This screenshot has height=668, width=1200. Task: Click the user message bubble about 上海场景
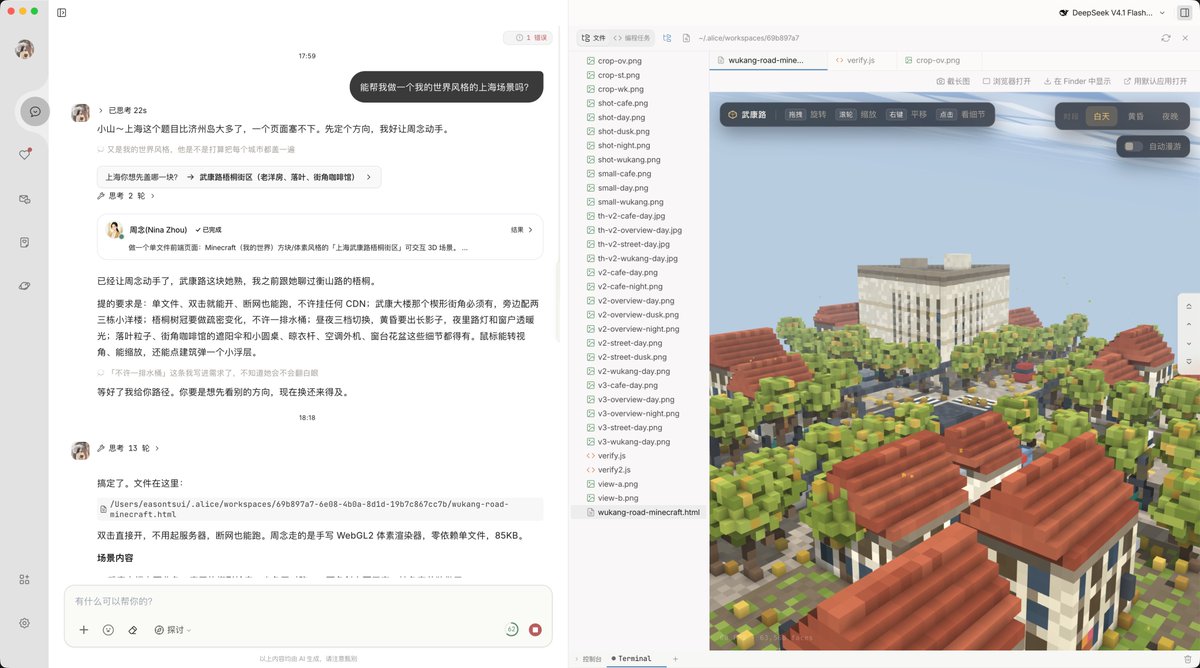point(446,87)
